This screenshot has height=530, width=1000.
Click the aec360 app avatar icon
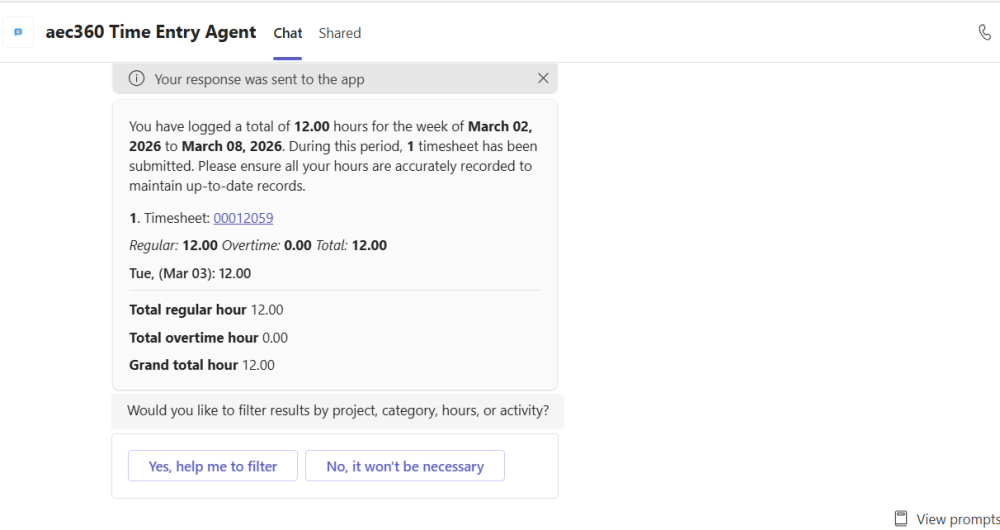point(18,32)
